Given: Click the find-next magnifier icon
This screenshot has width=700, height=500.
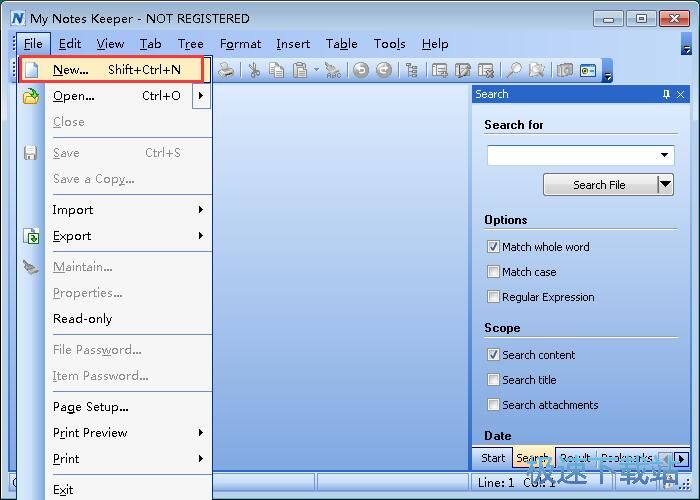Looking at the screenshot, I should pos(536,70).
